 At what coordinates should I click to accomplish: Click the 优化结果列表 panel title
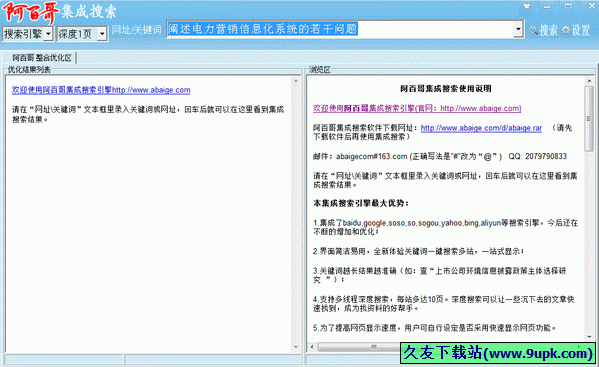tap(29, 70)
